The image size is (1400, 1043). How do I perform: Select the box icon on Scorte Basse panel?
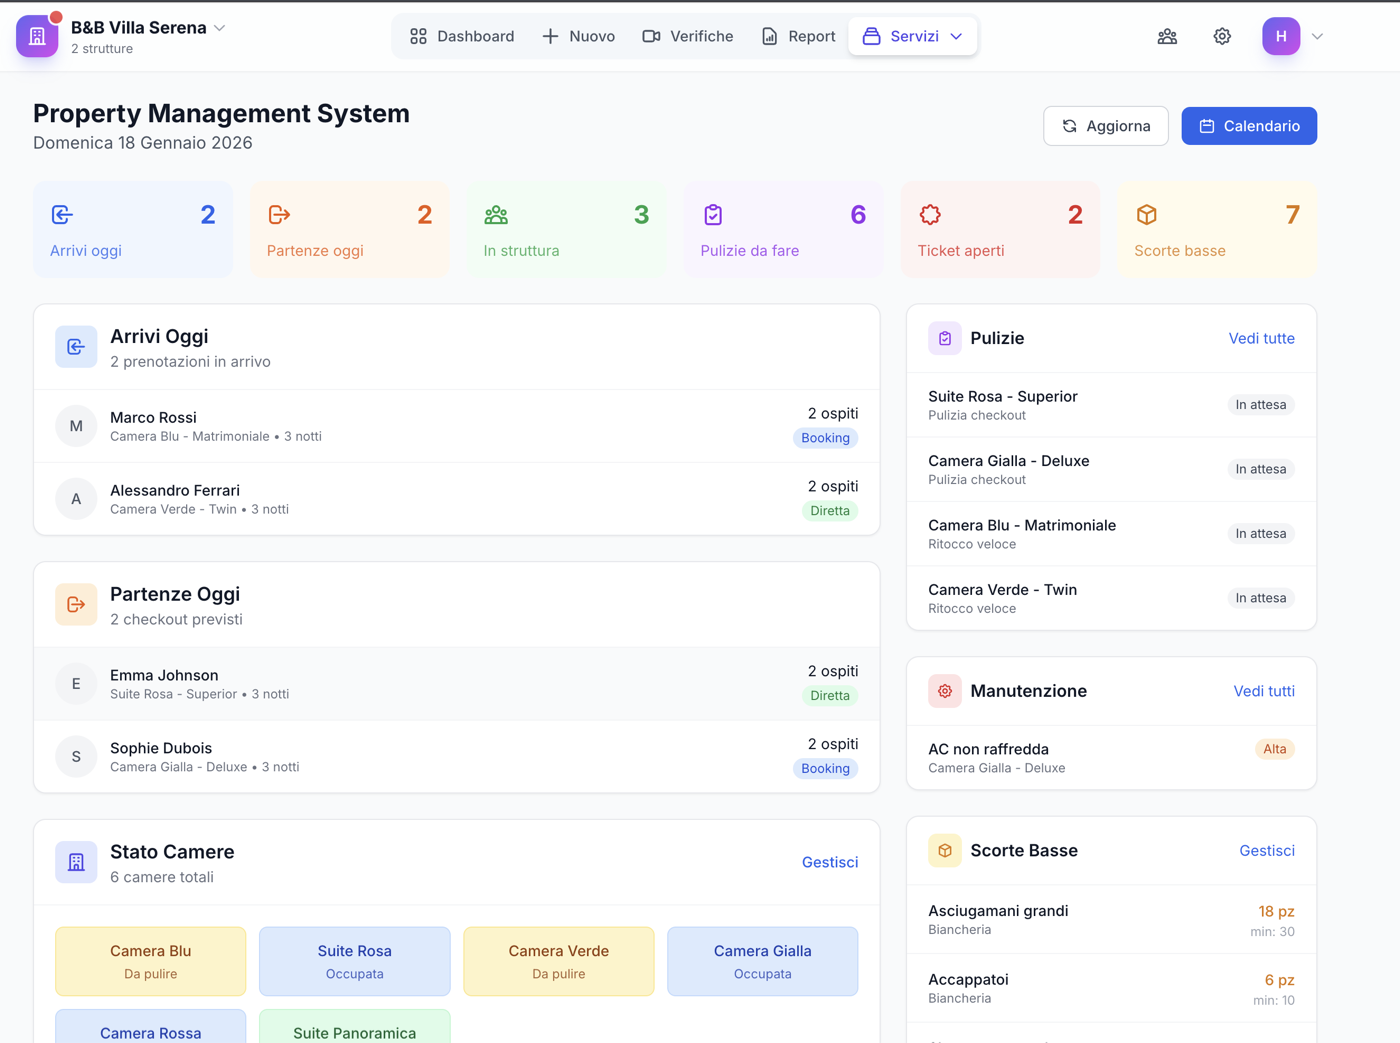[944, 851]
